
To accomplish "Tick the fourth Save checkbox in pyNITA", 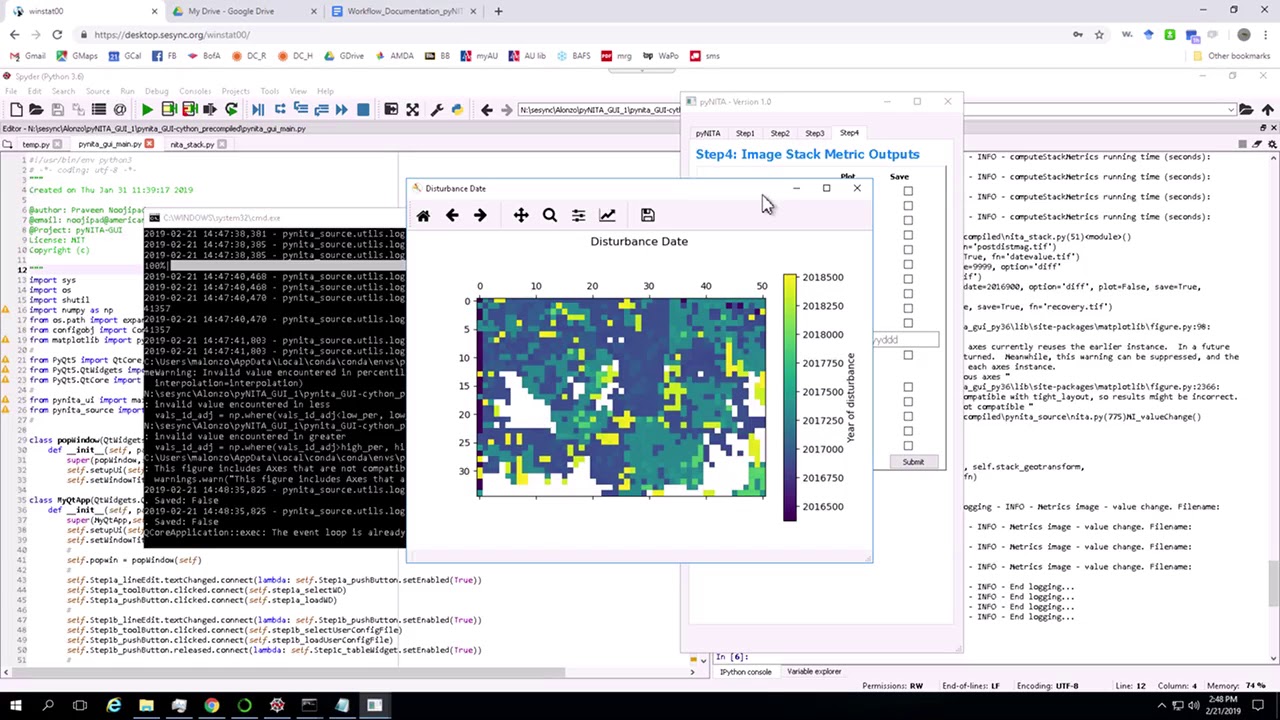I will click(x=908, y=235).
